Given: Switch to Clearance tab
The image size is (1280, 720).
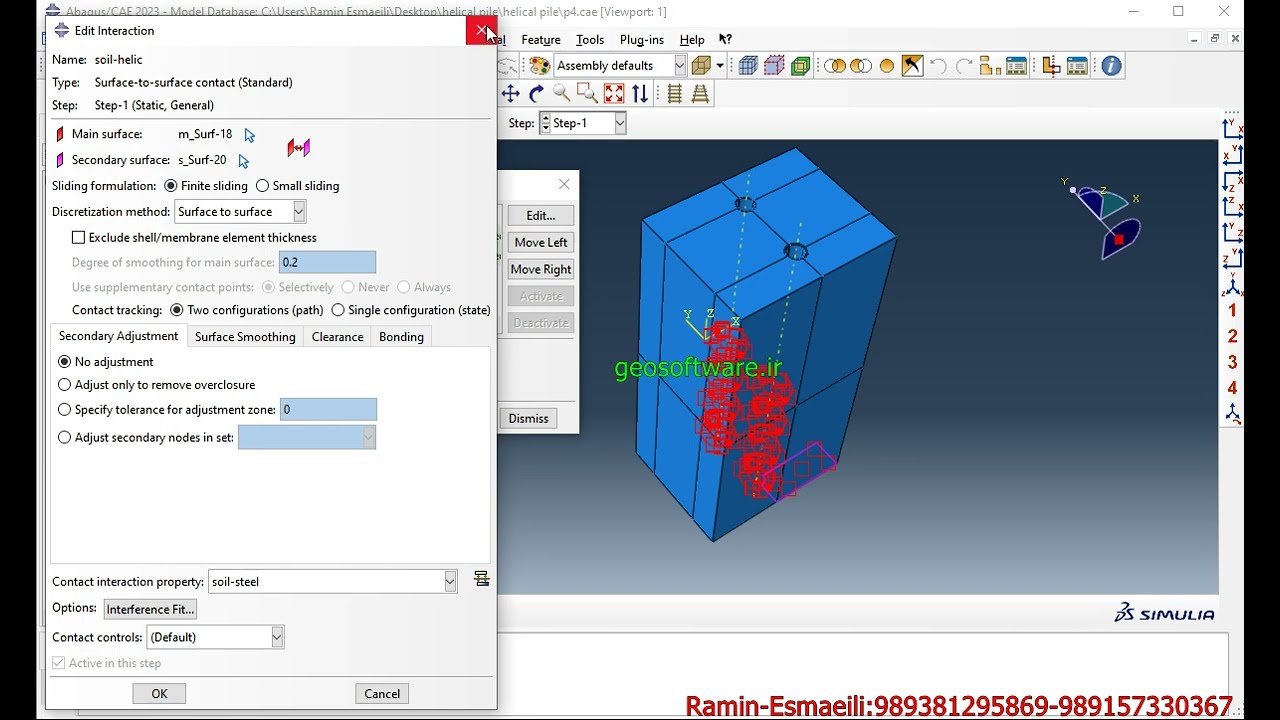Looking at the screenshot, I should [x=337, y=337].
